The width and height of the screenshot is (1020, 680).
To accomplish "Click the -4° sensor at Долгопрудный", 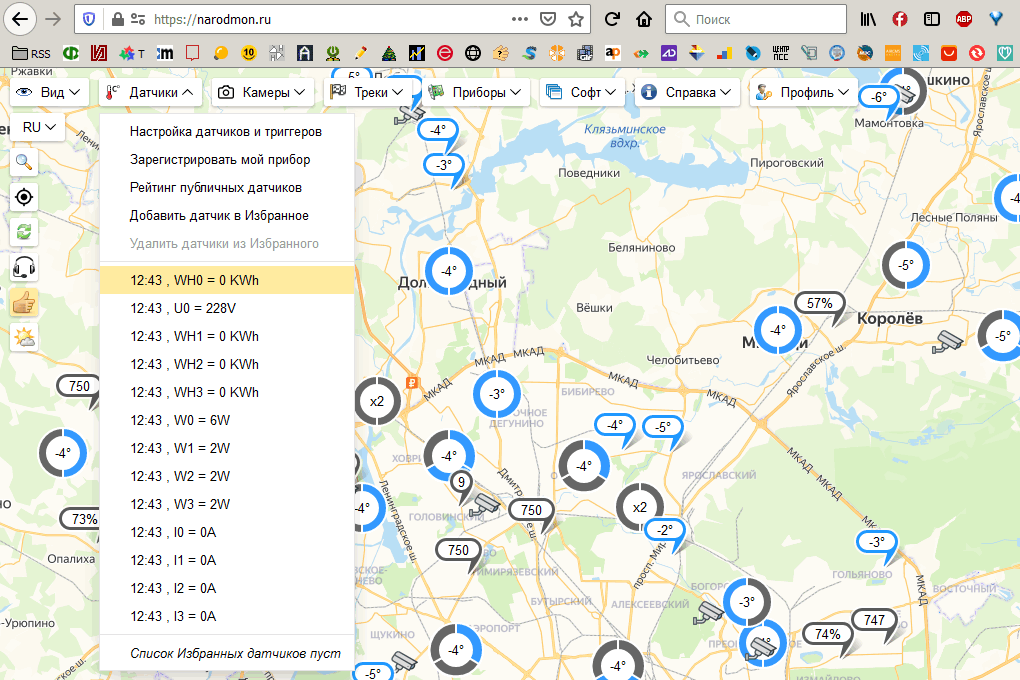I will coord(449,271).
